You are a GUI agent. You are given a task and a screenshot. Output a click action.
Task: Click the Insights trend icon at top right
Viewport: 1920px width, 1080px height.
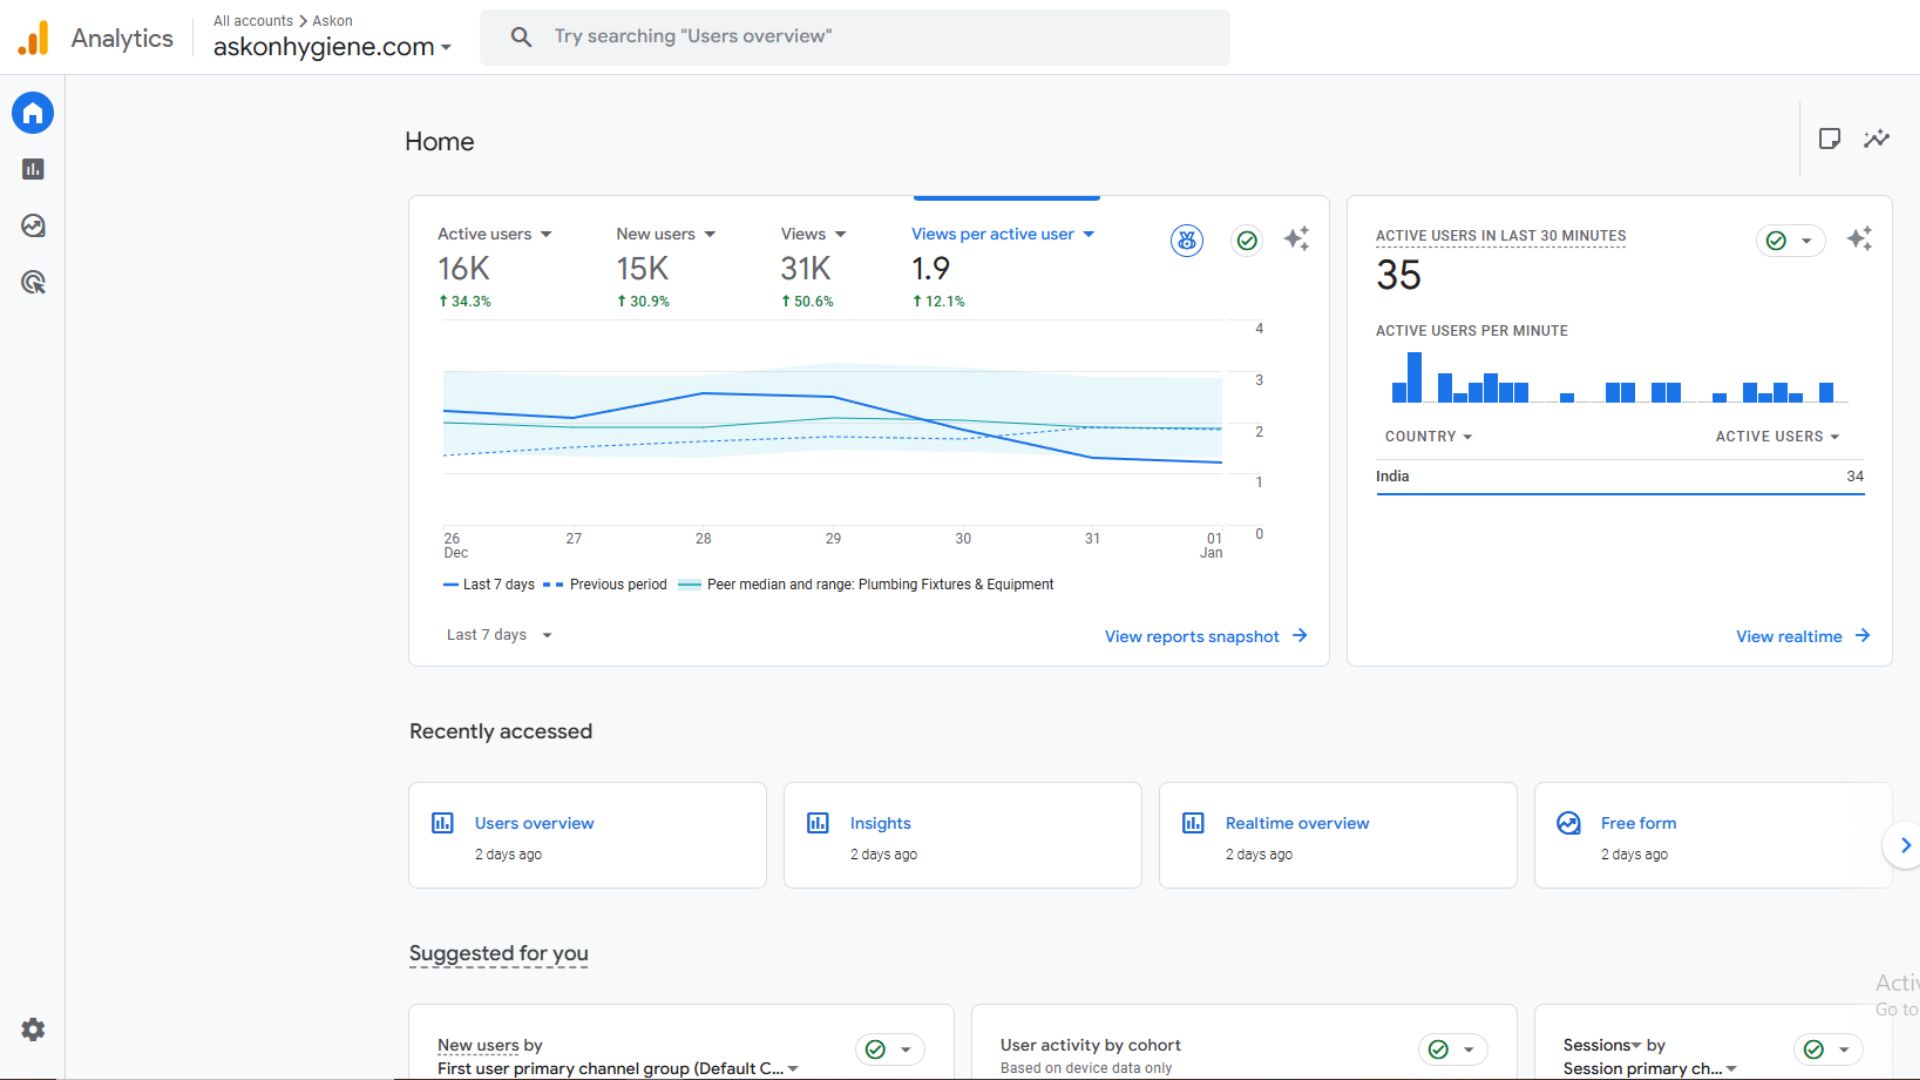[x=1876, y=139]
